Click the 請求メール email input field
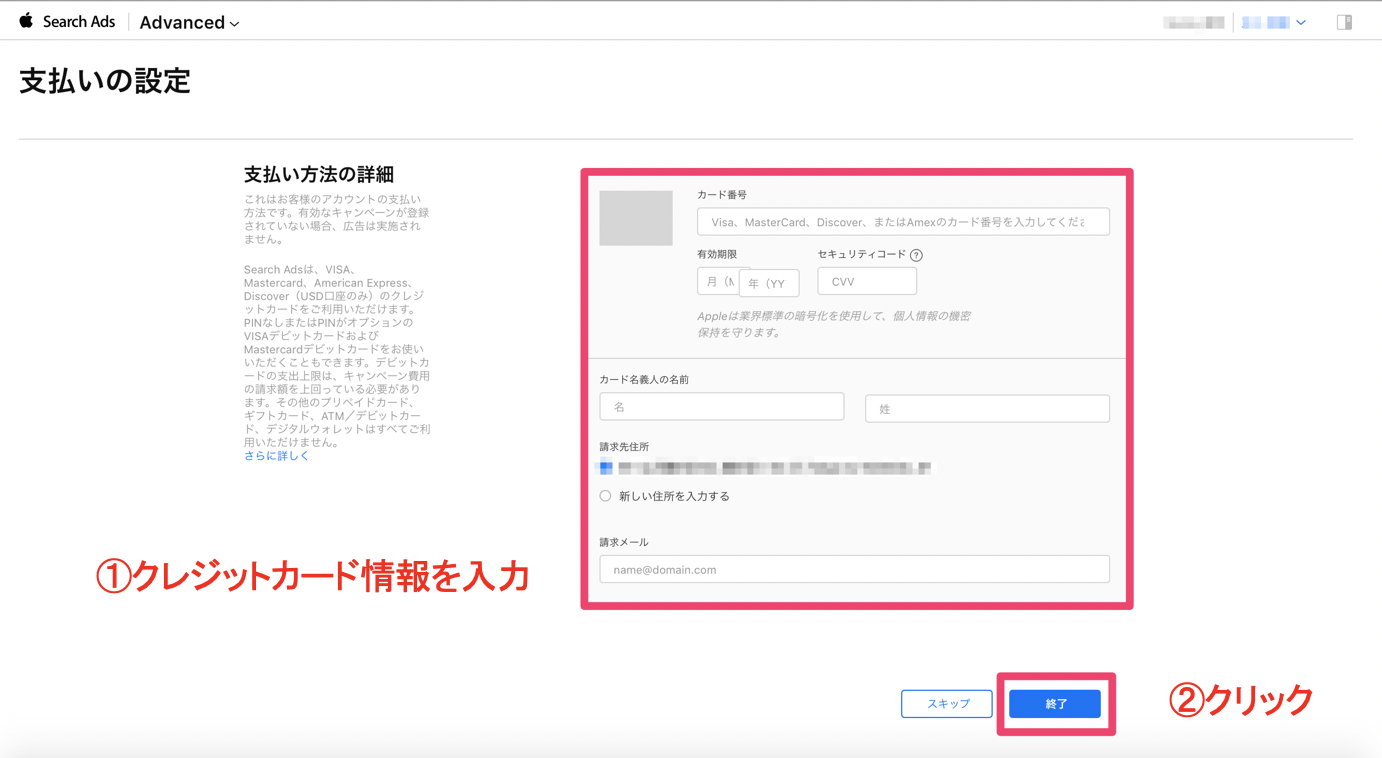 pos(854,570)
